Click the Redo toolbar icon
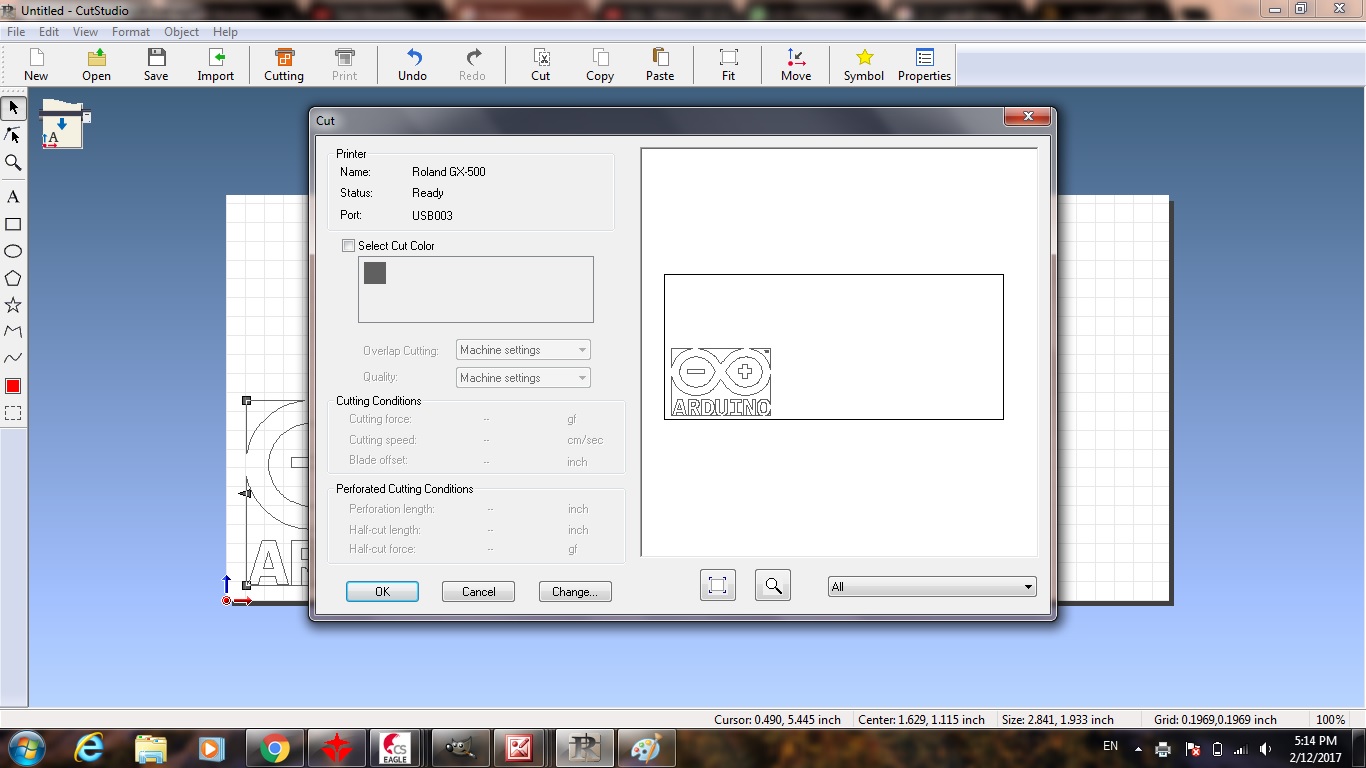 click(472, 64)
